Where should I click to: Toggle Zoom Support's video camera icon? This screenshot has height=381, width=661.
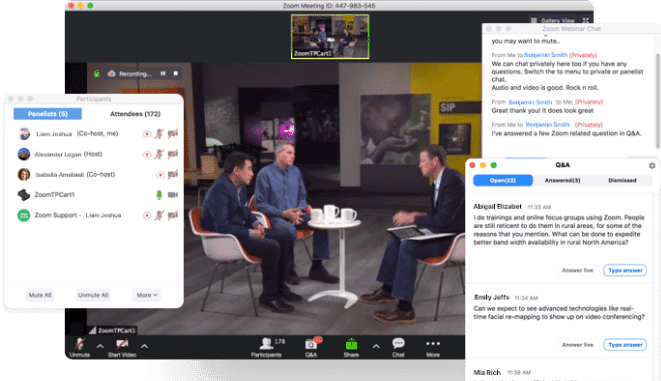[x=172, y=215]
